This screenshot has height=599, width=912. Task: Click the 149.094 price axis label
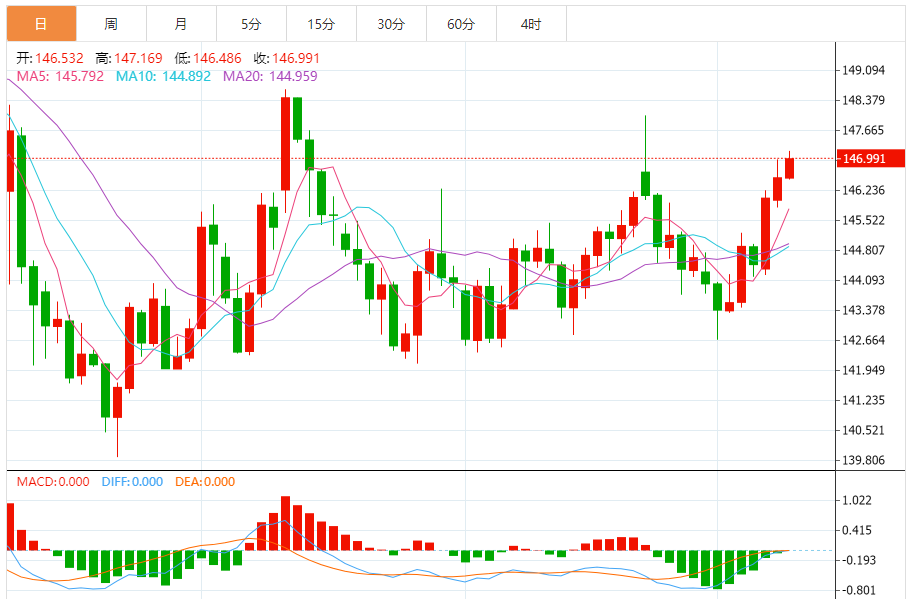pos(863,70)
